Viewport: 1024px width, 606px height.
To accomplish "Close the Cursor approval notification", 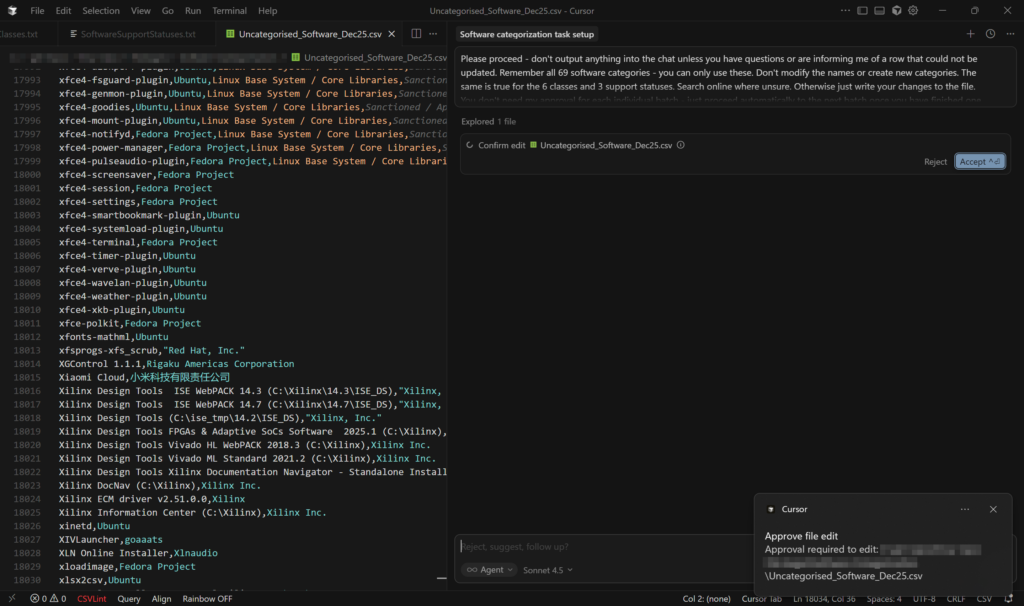I will [x=993, y=509].
